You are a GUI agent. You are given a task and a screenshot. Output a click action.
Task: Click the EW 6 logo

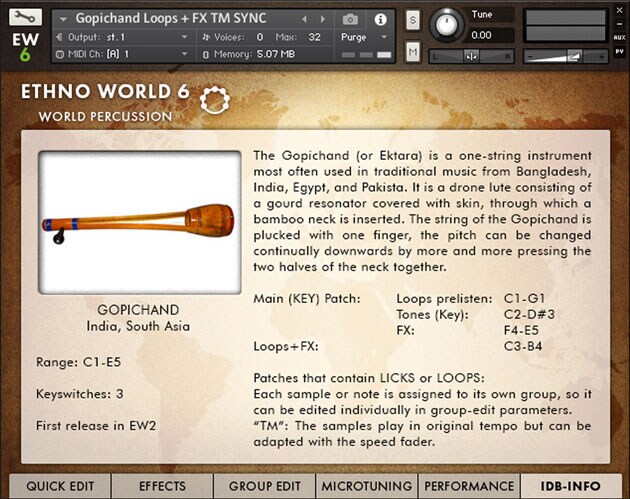(25, 47)
